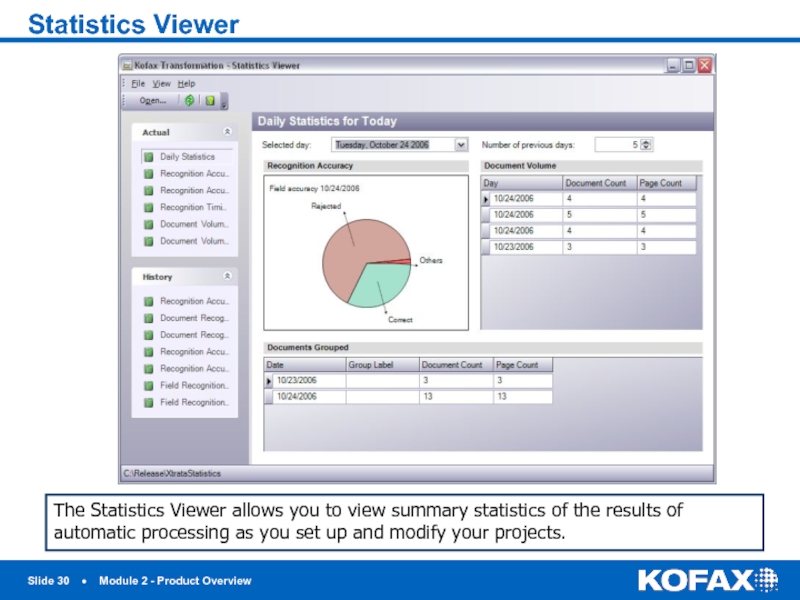This screenshot has height=600, width=800.
Task: Click the Others chart label
Action: (431, 260)
